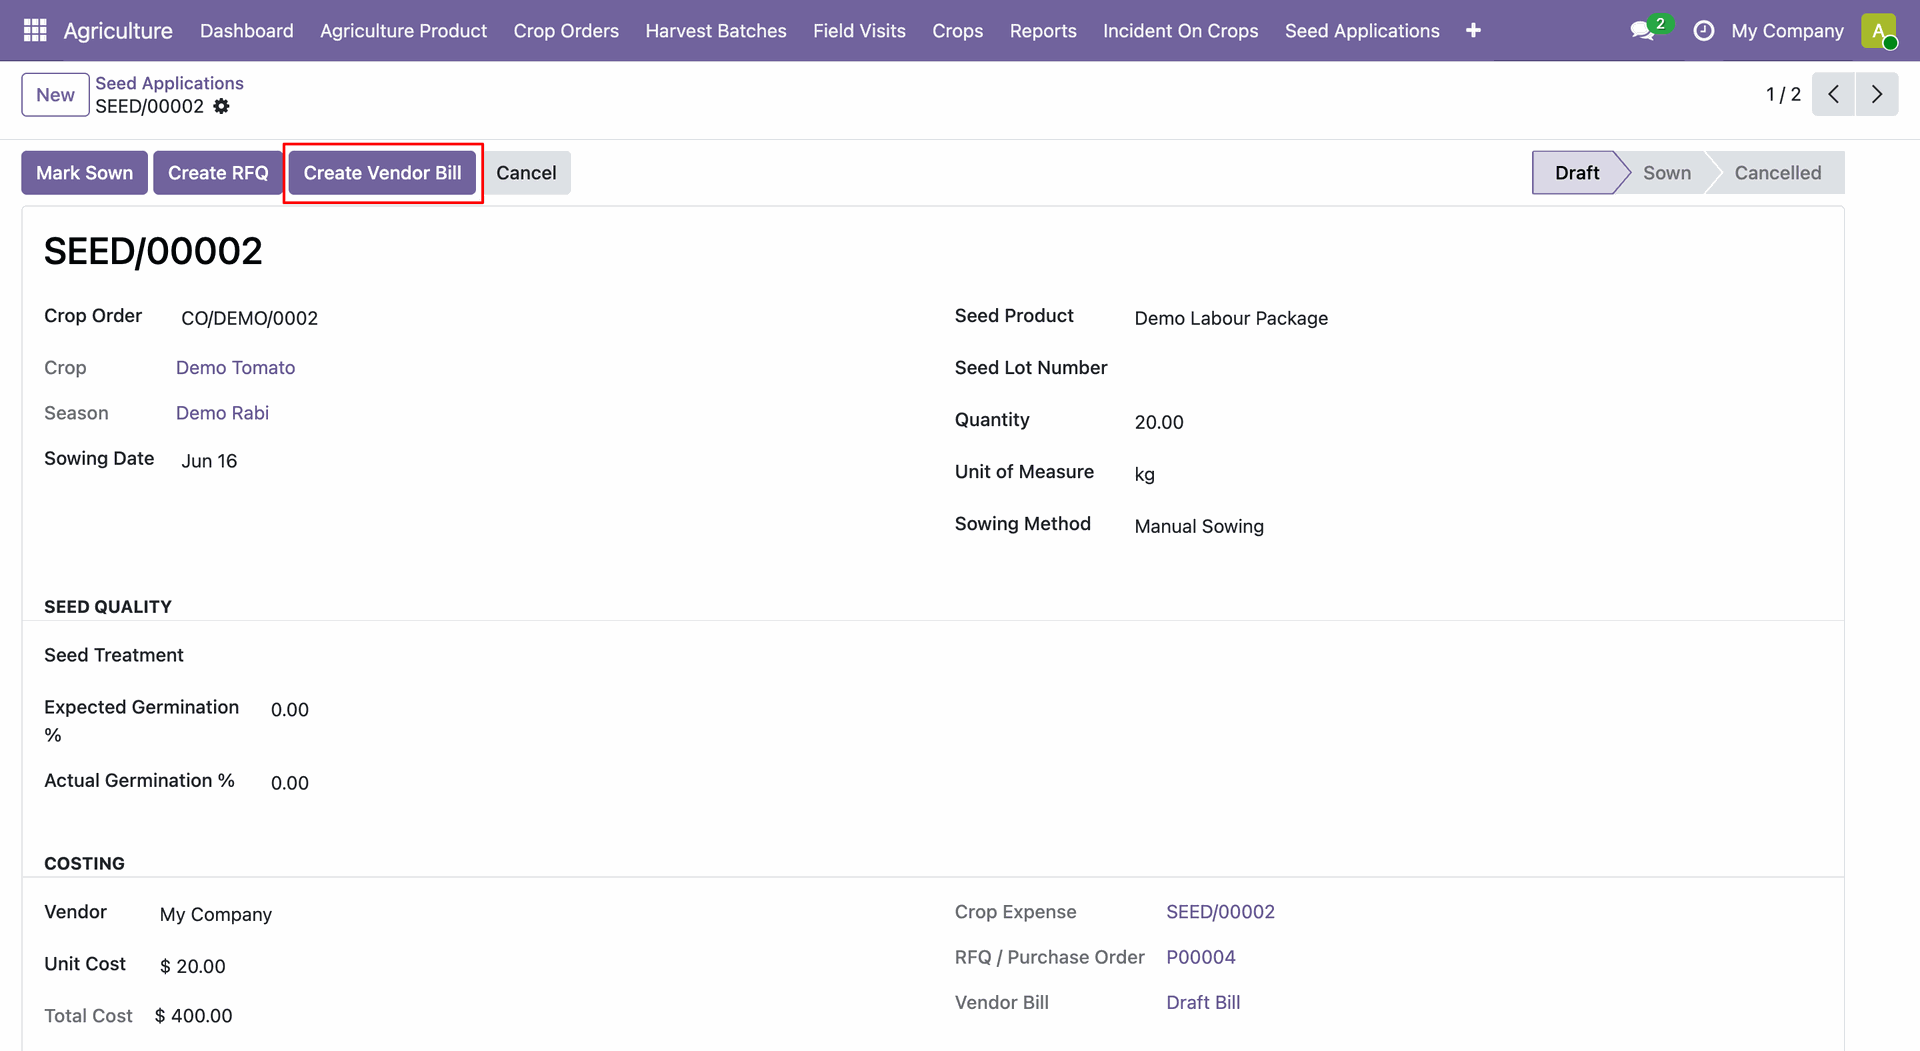Open the conversations chat icon
The width and height of the screenshot is (1920, 1051).
pyautogui.click(x=1642, y=31)
